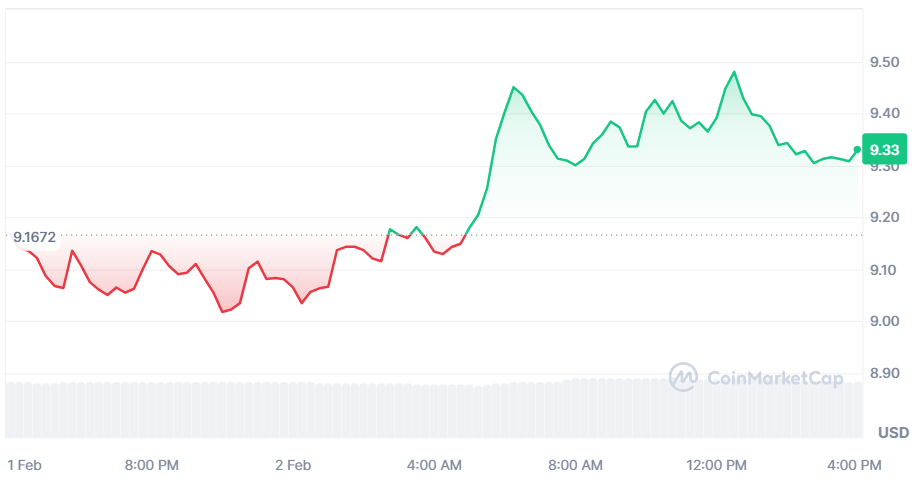Screen dimensions: 922x485
Task: Click the 9.10 price axis label
Action: (885, 269)
